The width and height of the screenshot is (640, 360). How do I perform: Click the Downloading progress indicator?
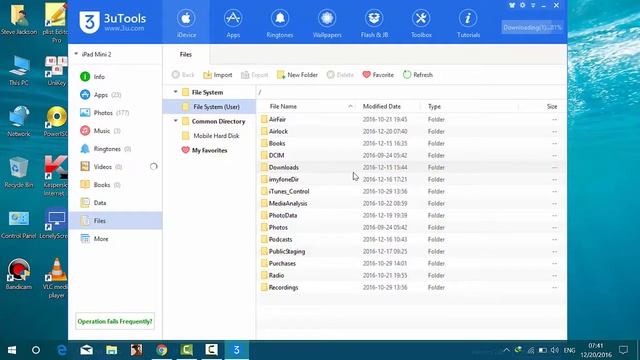coord(532,27)
